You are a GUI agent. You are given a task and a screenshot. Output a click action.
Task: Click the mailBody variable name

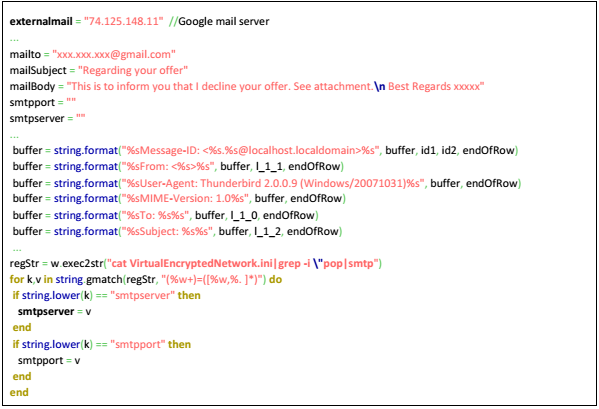tap(32, 87)
